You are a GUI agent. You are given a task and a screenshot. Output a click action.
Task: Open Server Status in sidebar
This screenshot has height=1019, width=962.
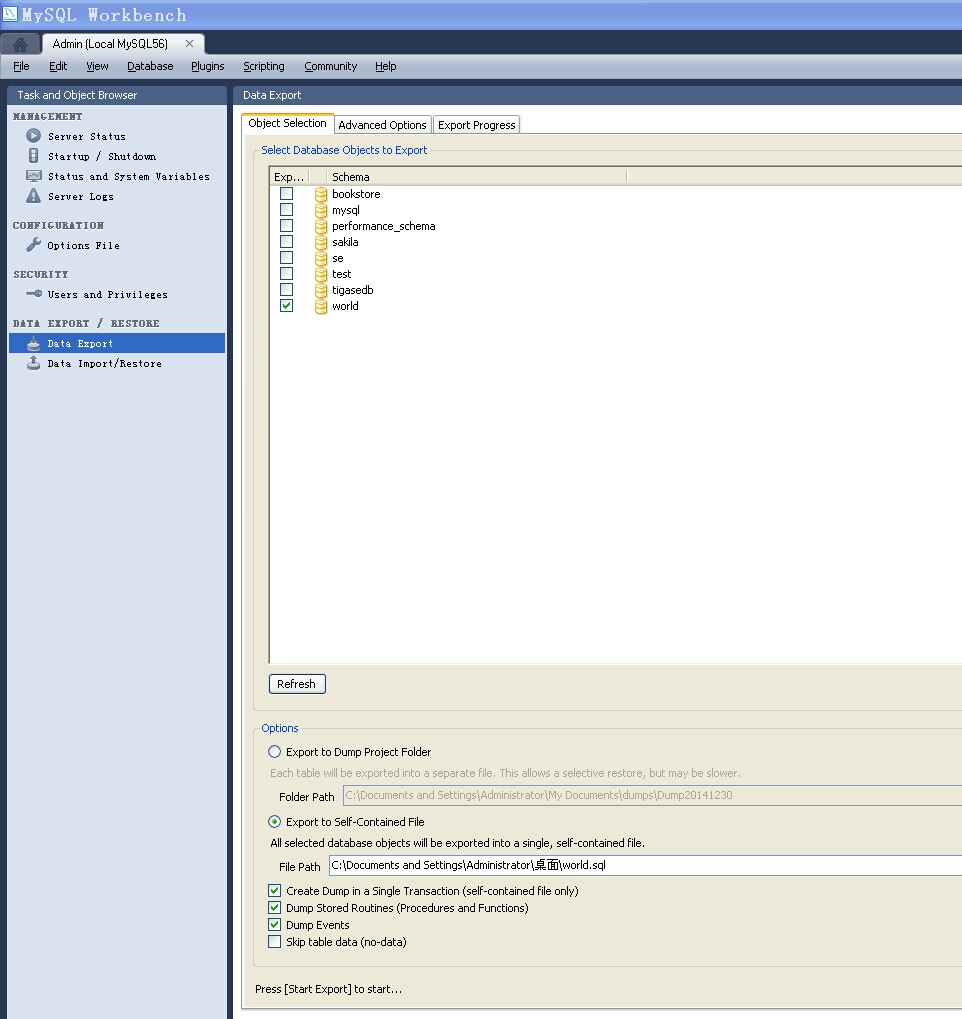pyautogui.click(x=87, y=136)
